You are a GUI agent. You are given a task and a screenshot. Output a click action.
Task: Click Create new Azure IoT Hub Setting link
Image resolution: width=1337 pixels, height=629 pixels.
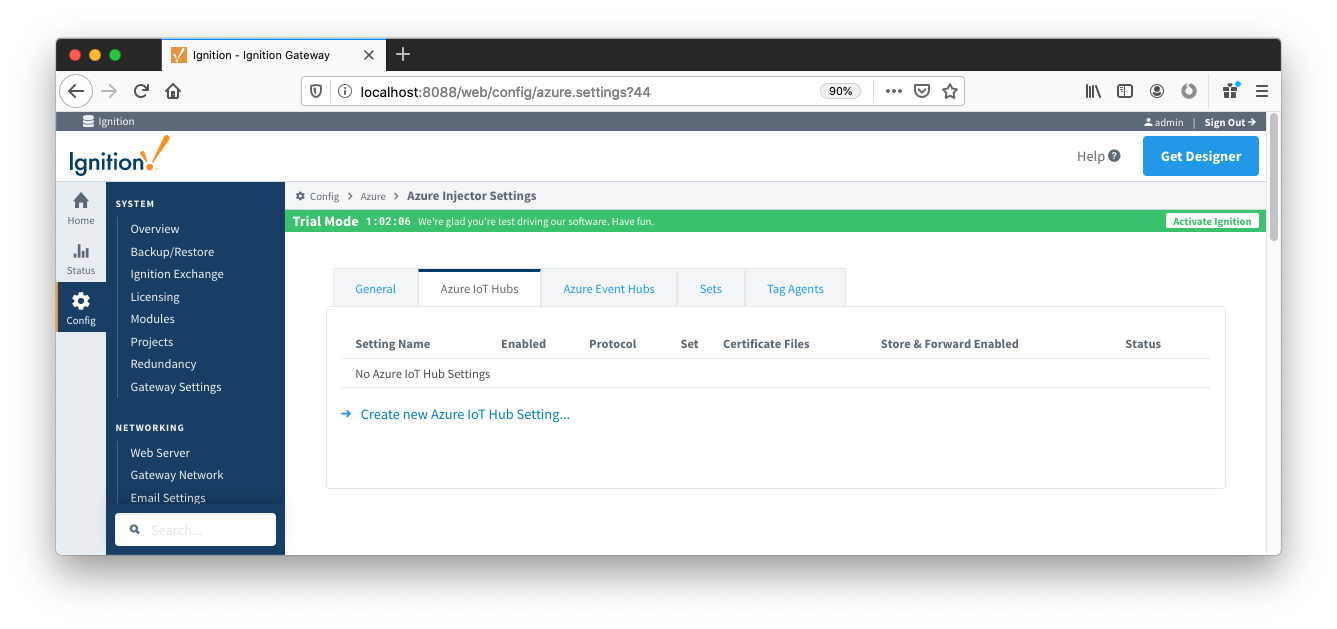pyautogui.click(x=465, y=414)
